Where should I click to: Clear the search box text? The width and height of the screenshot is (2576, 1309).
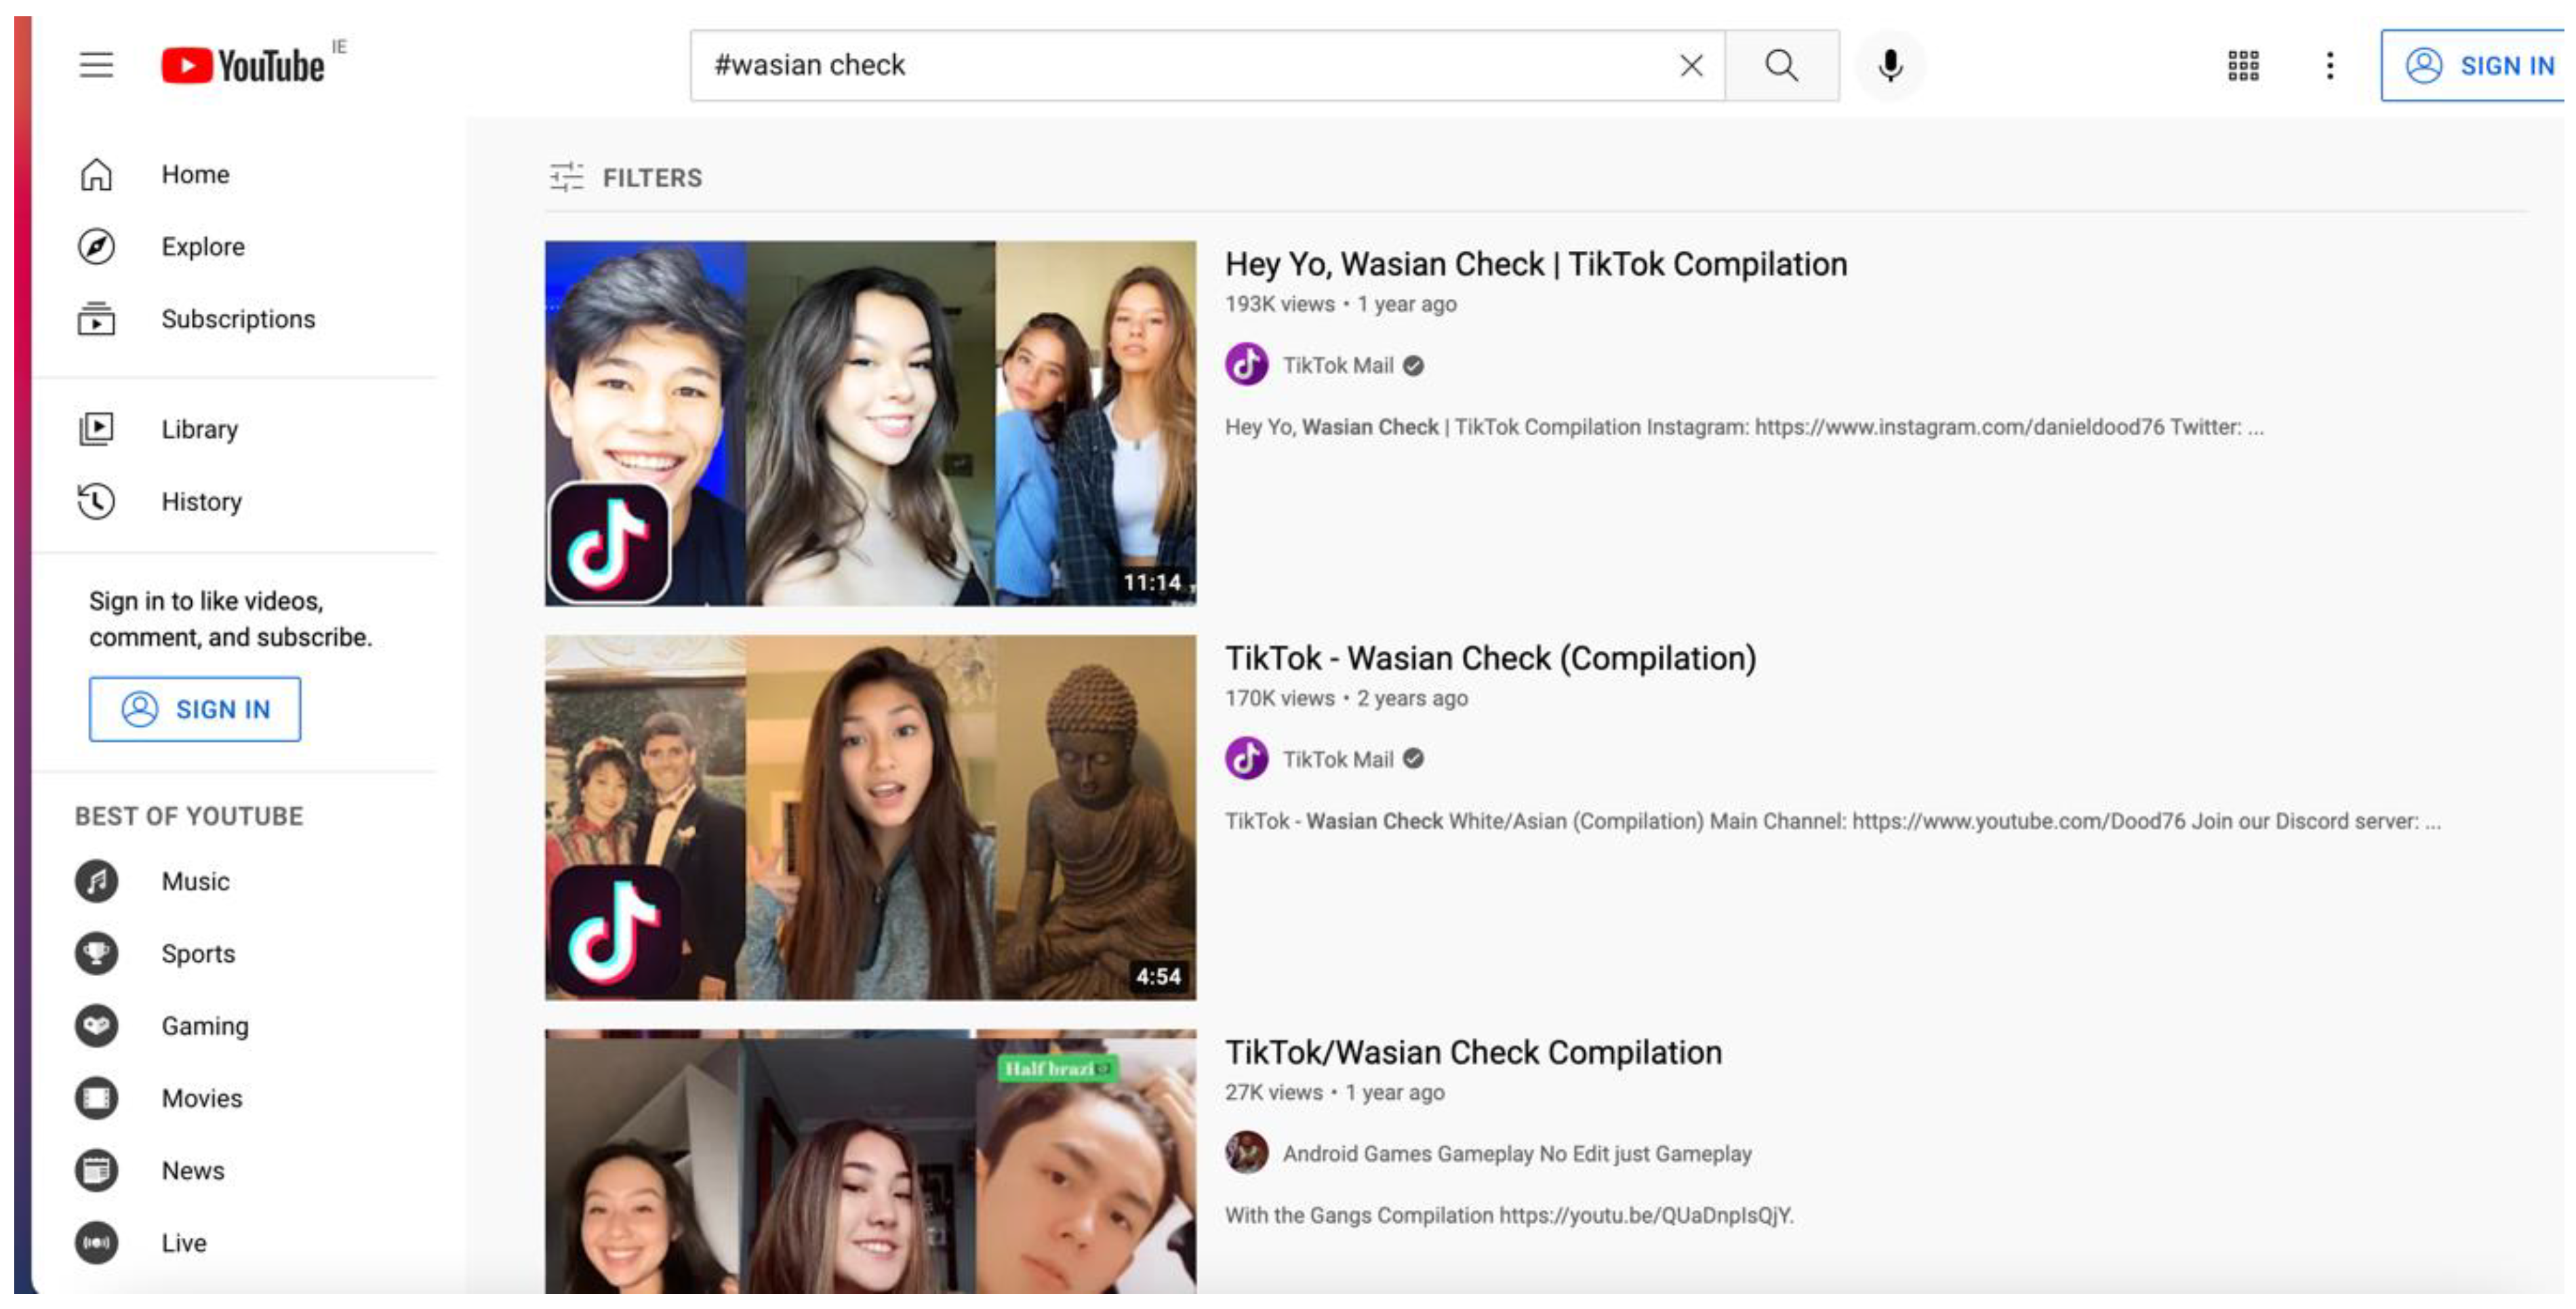pos(1690,66)
